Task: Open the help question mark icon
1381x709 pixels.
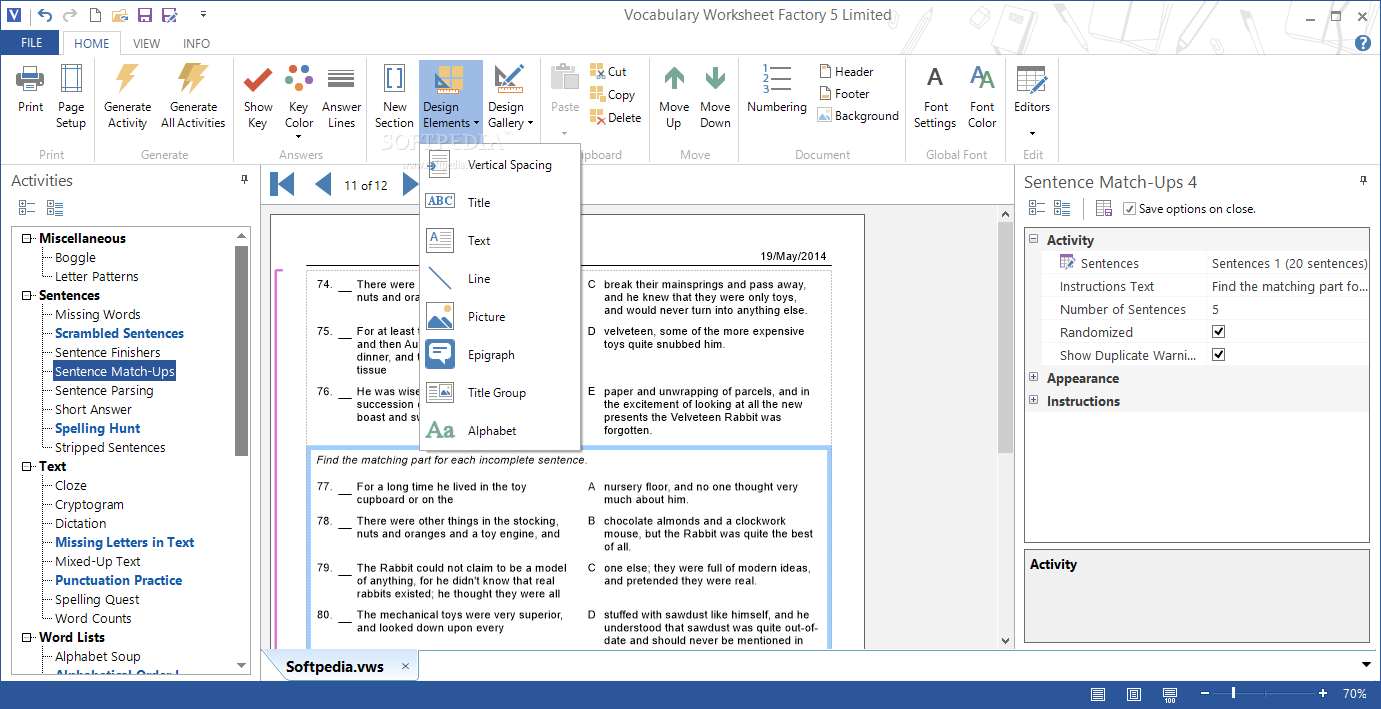Action: (1362, 43)
